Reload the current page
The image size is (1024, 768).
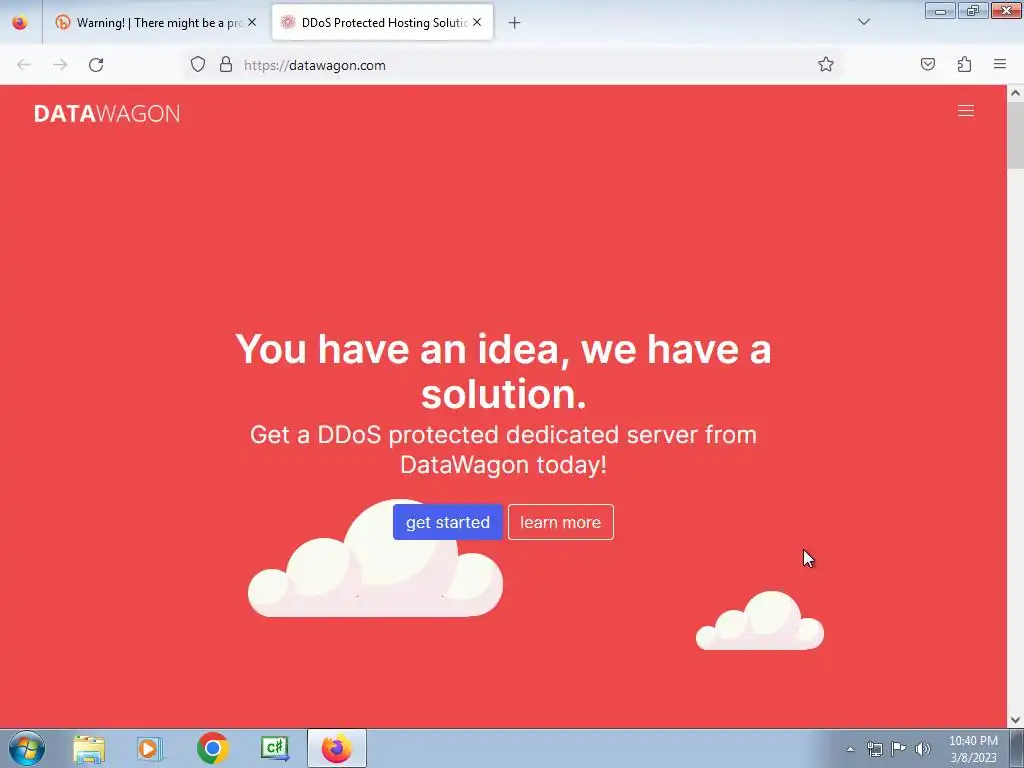click(96, 65)
